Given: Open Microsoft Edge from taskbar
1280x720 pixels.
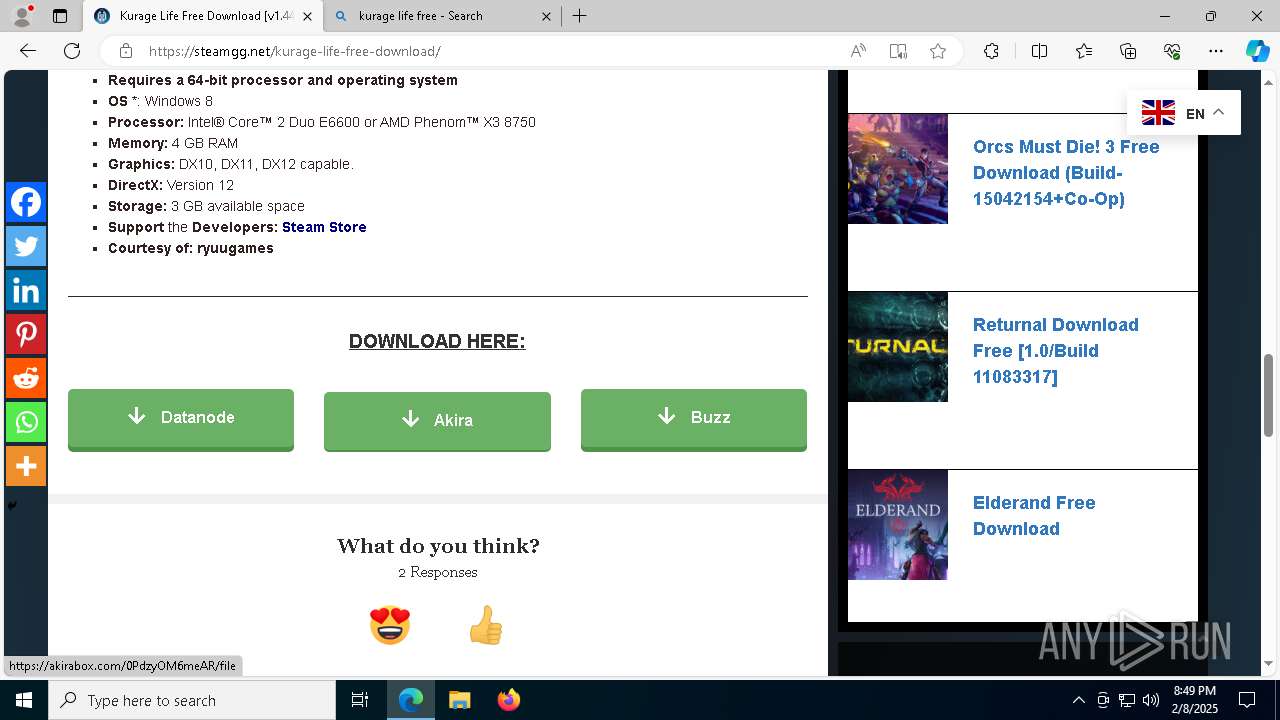Looking at the screenshot, I should 411,700.
